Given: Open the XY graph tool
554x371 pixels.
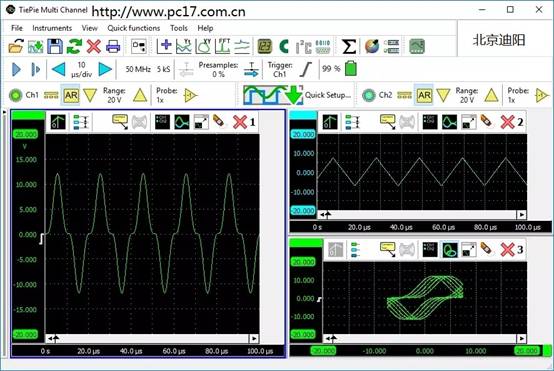Looking at the screenshot, I should pos(204,46).
